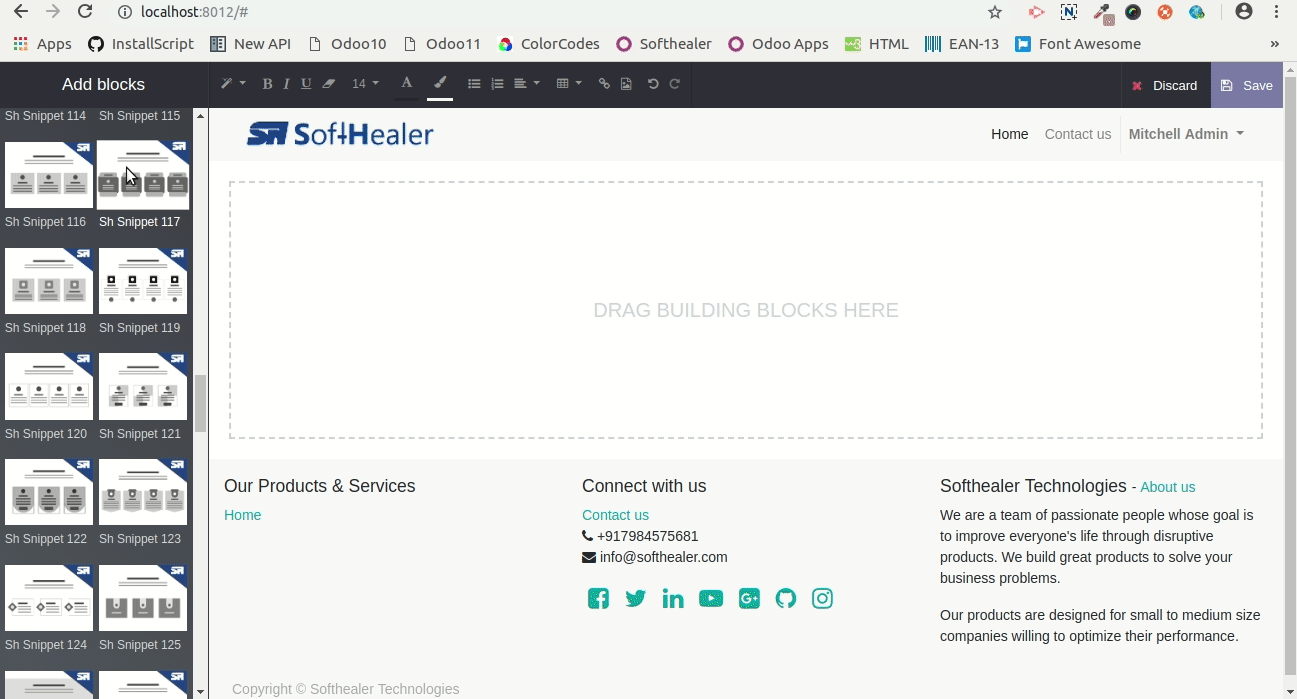Viewport: 1297px width, 699px height.
Task: Click the info@softhealer.com email text
Action: [663, 557]
